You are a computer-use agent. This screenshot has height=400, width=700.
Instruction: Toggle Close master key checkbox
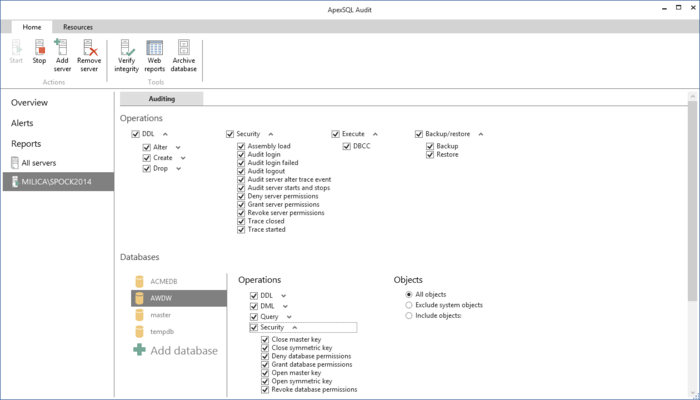[265, 339]
